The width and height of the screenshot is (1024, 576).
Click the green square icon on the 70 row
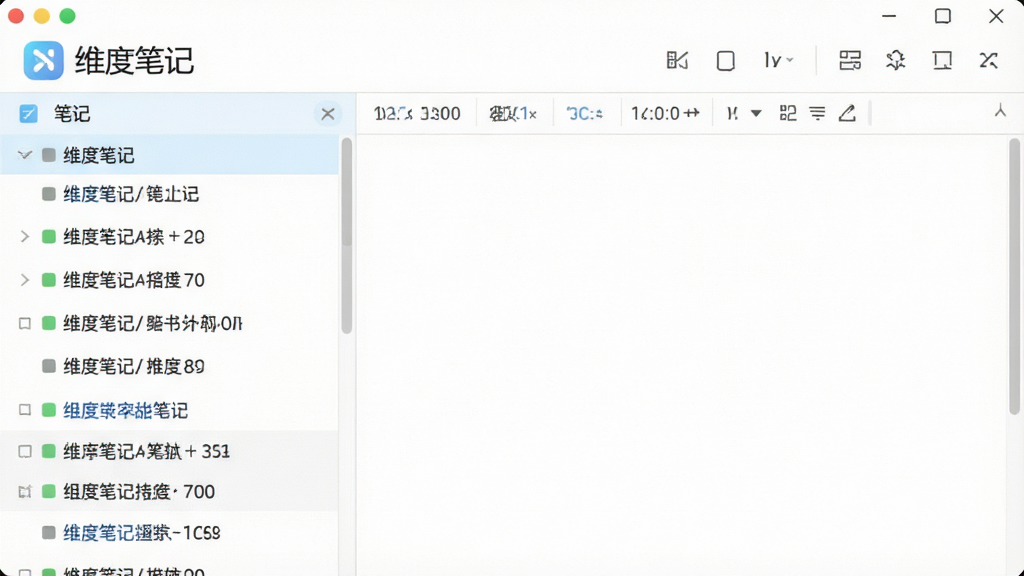click(48, 280)
